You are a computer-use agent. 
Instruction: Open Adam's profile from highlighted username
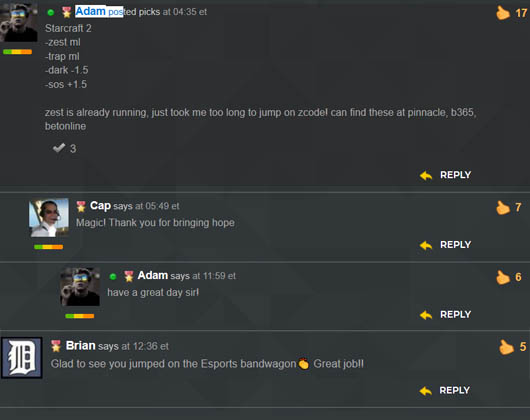90,11
